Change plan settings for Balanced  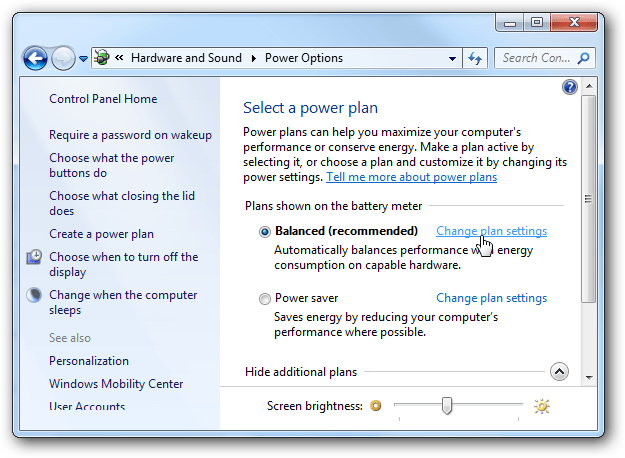coord(491,231)
